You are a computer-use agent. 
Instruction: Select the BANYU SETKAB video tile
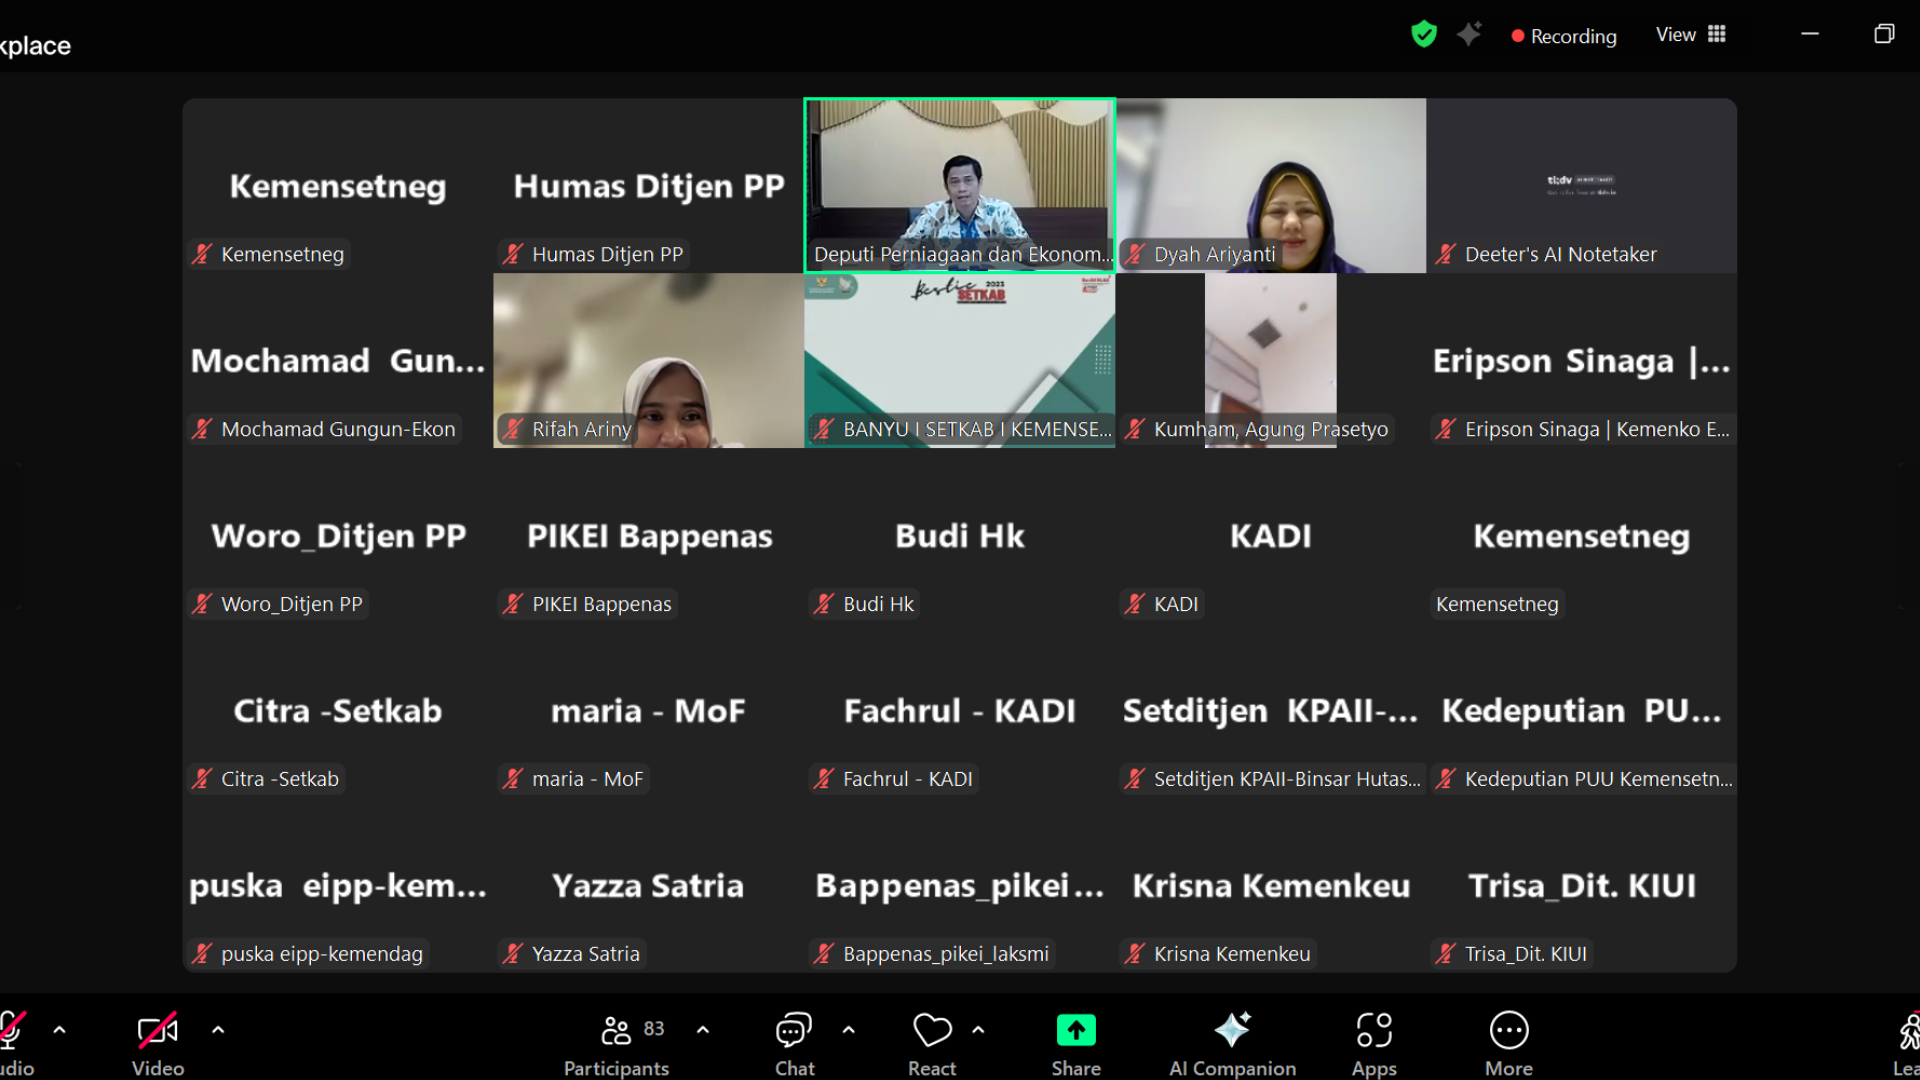pyautogui.click(x=960, y=360)
